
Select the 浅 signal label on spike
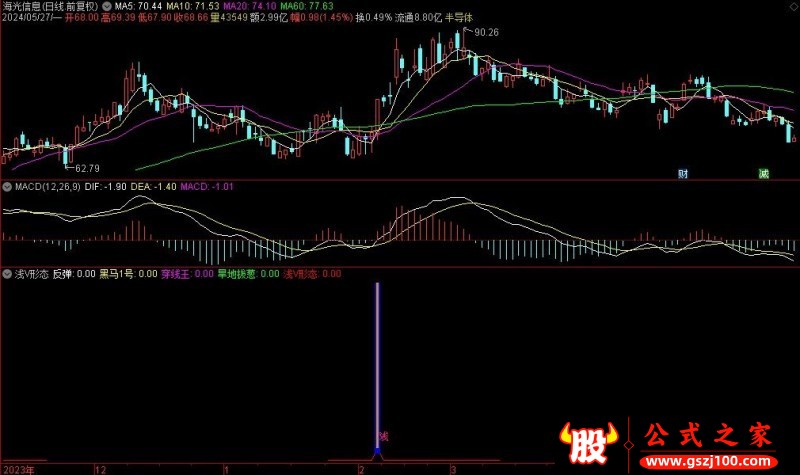pyautogui.click(x=384, y=436)
